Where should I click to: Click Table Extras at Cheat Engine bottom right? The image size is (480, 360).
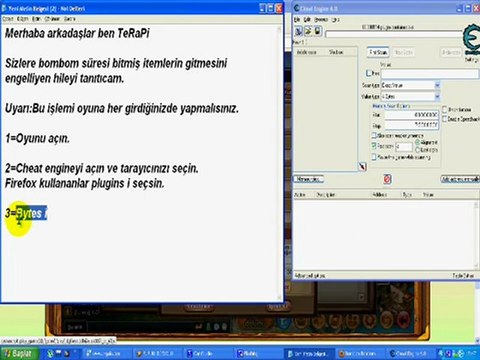click(463, 276)
